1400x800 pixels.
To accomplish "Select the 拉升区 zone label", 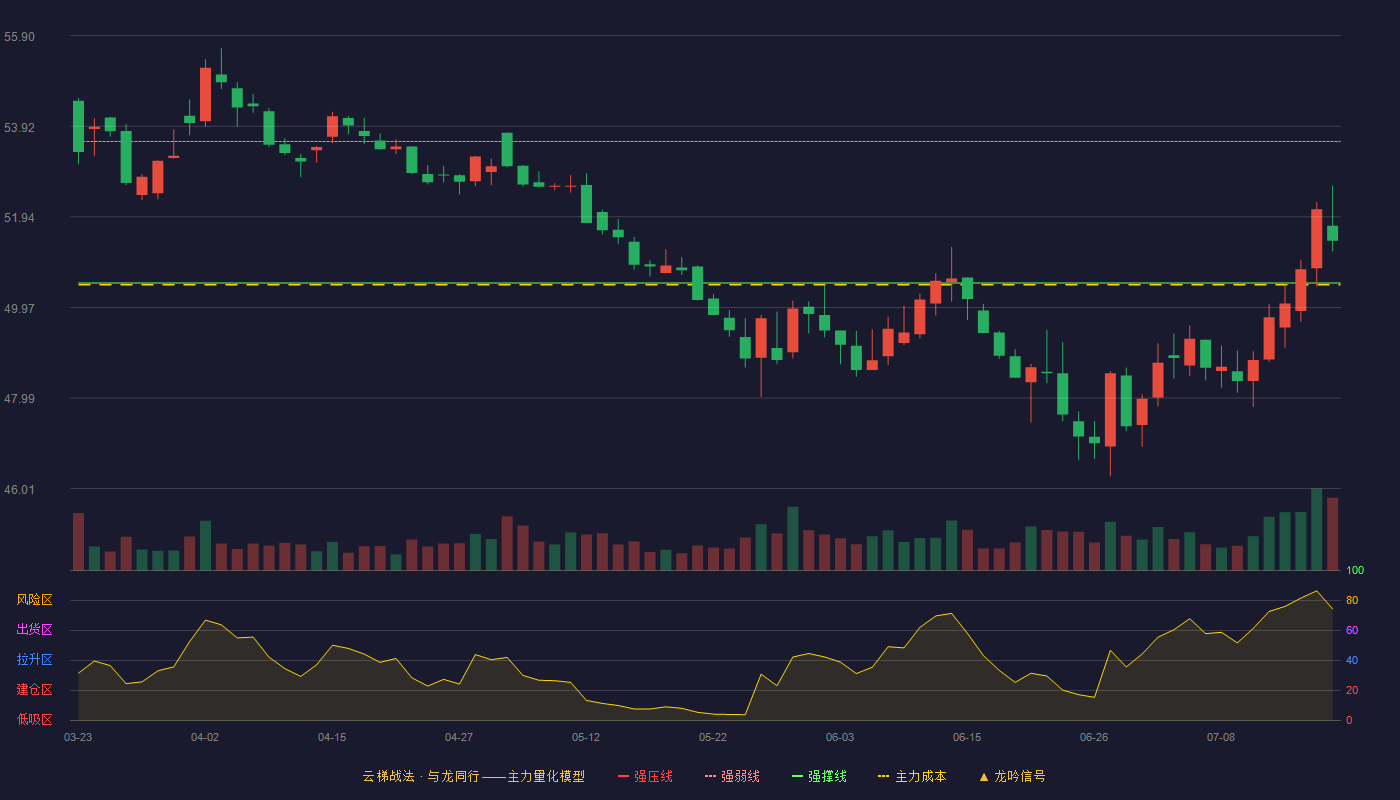I will click(34, 660).
